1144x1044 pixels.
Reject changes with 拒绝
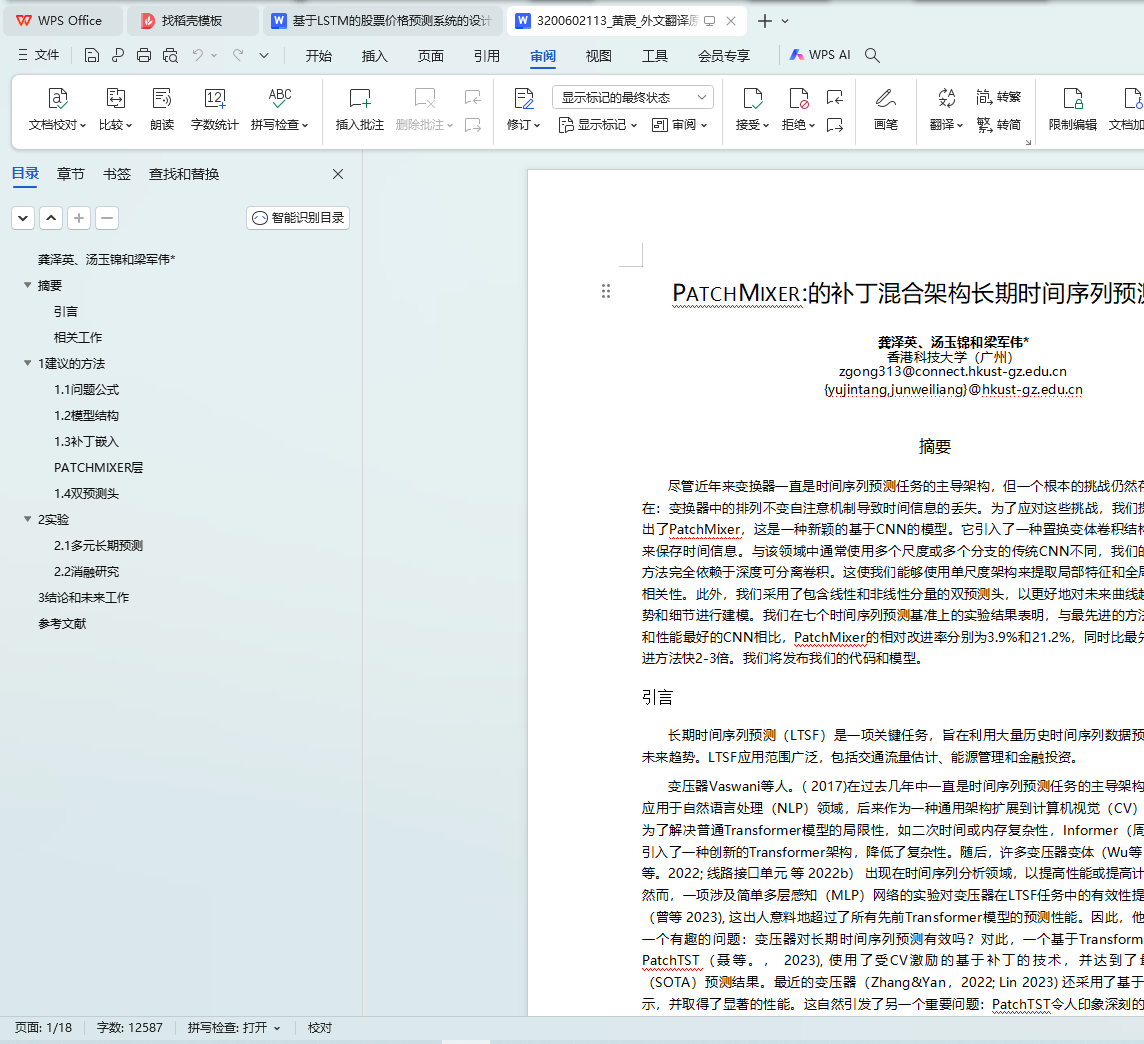click(x=798, y=109)
